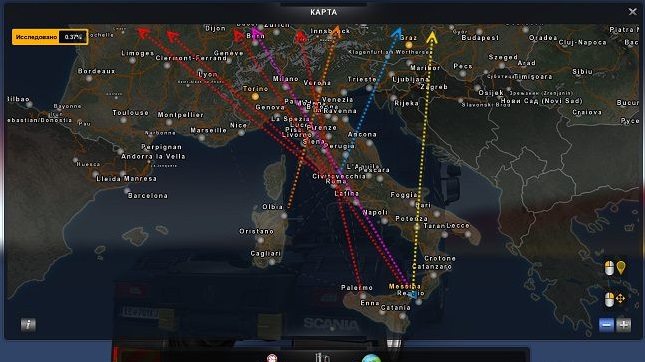Viewport: 645px width, 362px height.
Task: Click the right-click mouse icon beside the move arrows
Action: (609, 300)
